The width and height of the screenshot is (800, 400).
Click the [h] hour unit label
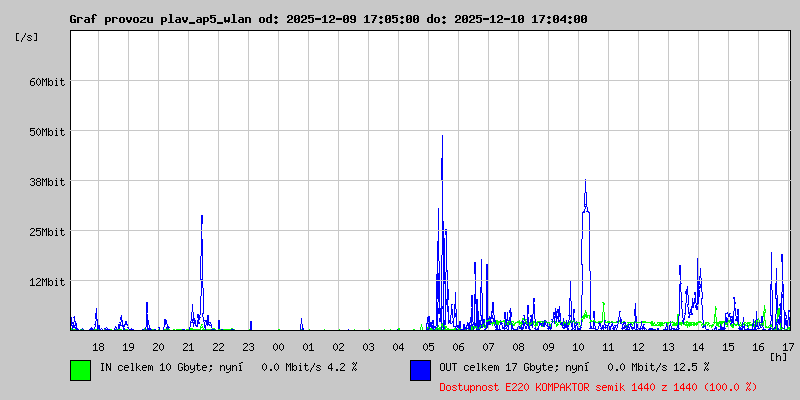pyautogui.click(x=779, y=357)
